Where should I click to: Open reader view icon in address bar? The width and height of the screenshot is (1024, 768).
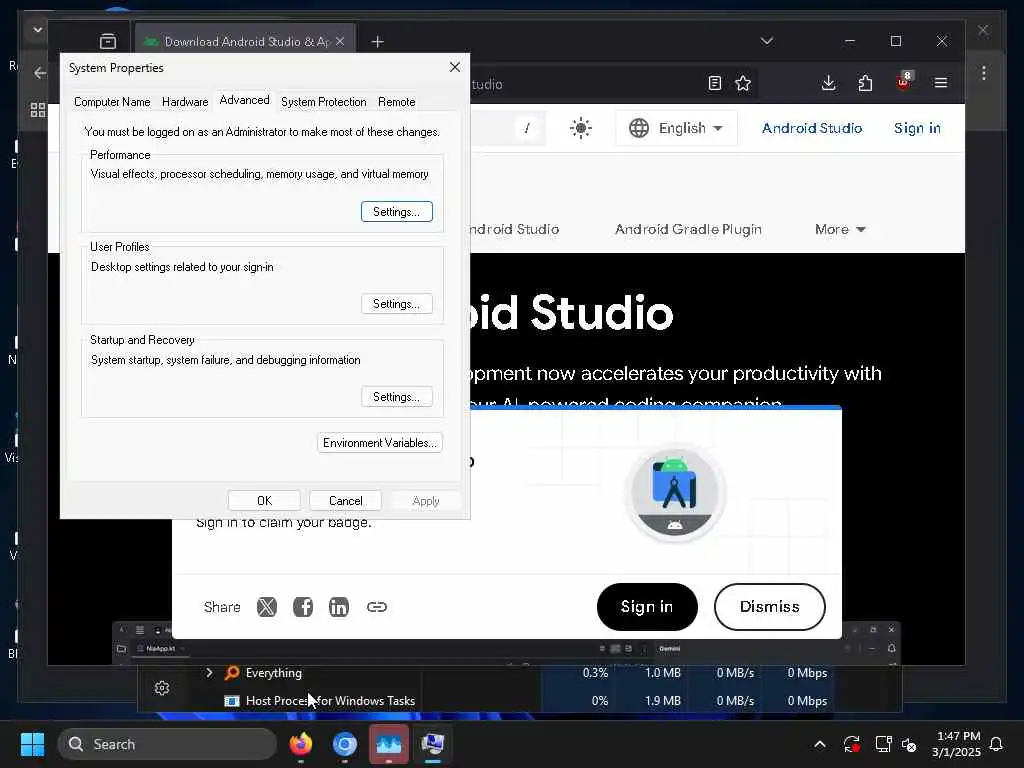715,83
